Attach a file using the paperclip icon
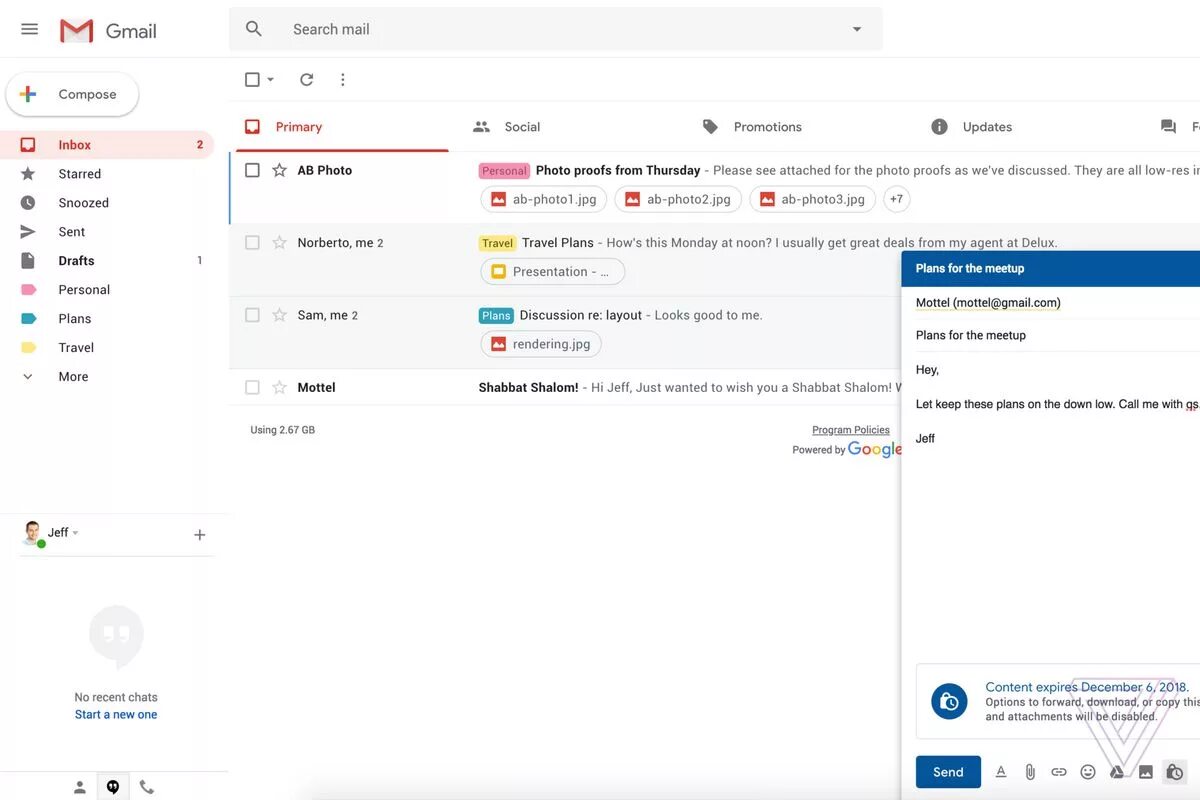The width and height of the screenshot is (1200, 800). (x=1030, y=771)
